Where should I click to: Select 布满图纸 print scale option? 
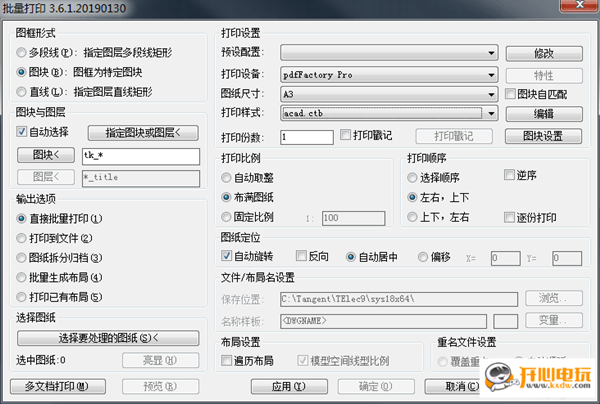click(226, 197)
